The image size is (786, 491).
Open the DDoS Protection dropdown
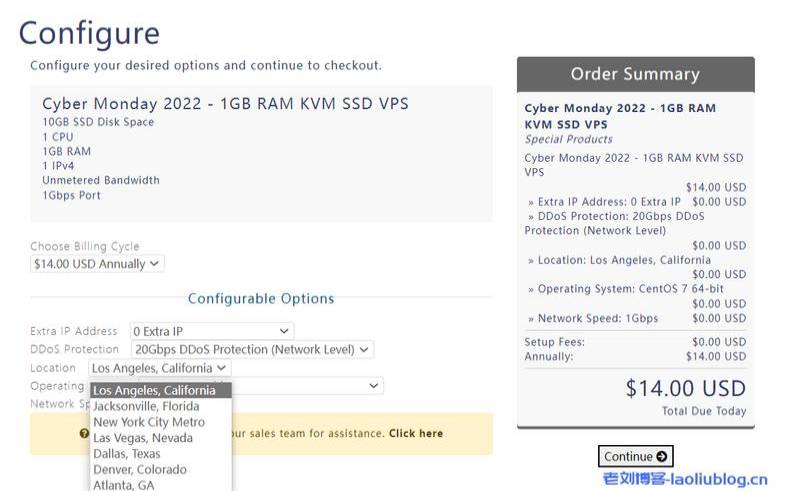[x=252, y=349]
